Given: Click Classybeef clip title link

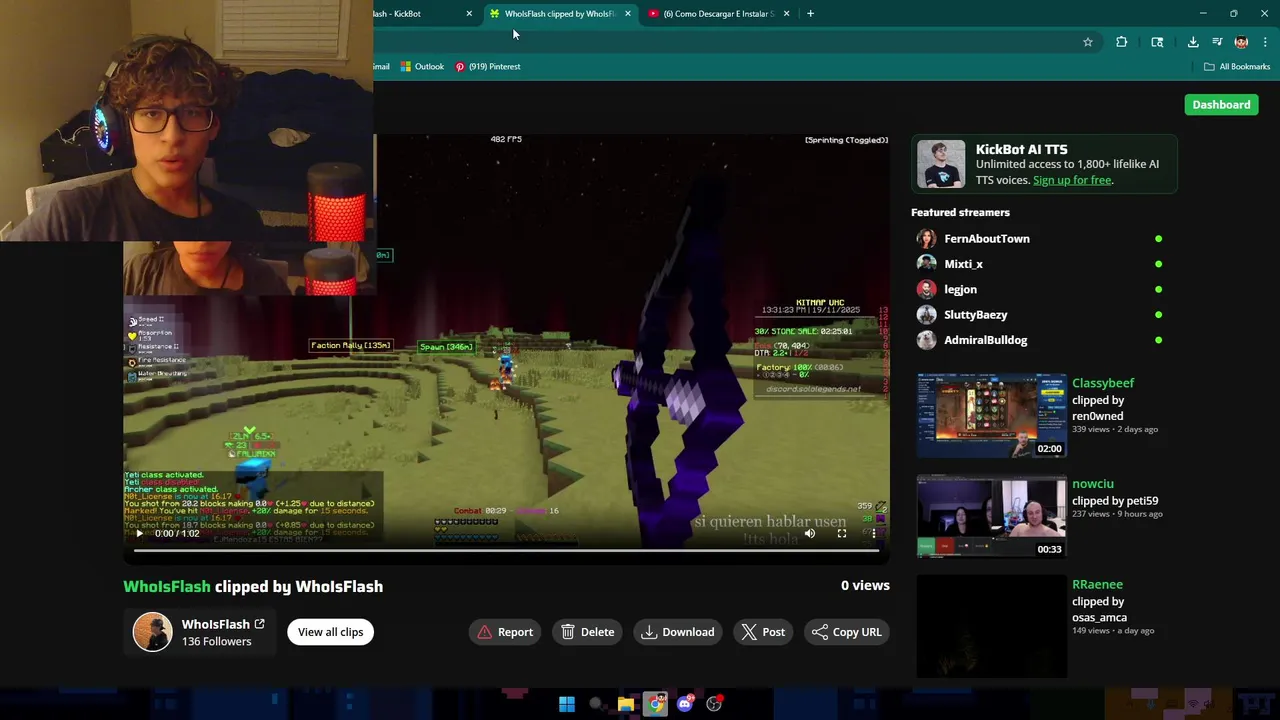Looking at the screenshot, I should 1103,383.
